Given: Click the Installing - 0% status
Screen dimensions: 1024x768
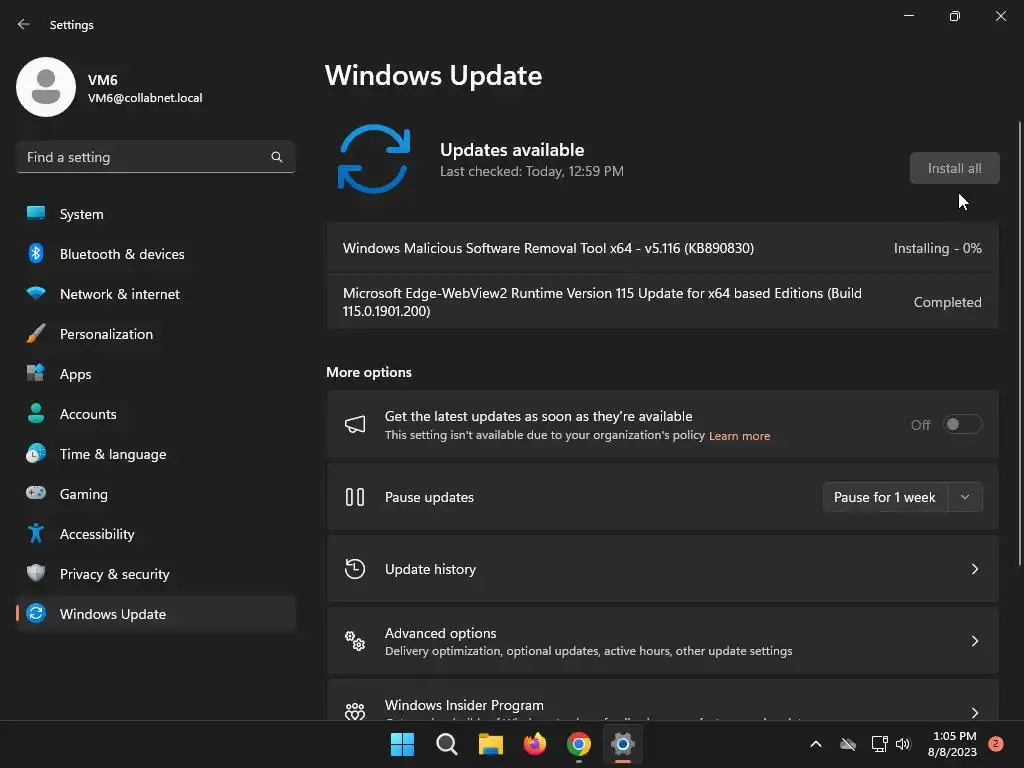Looking at the screenshot, I should coord(937,248).
